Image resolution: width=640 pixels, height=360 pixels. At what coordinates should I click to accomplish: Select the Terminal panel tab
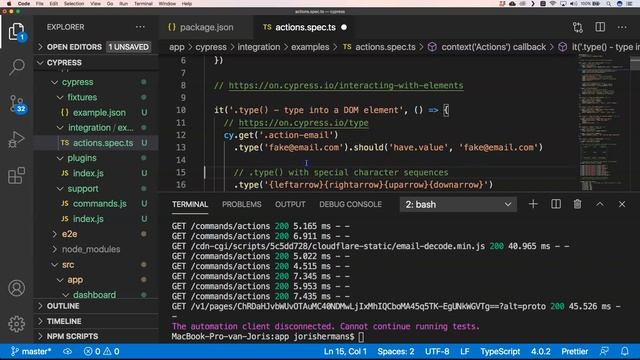click(x=190, y=204)
